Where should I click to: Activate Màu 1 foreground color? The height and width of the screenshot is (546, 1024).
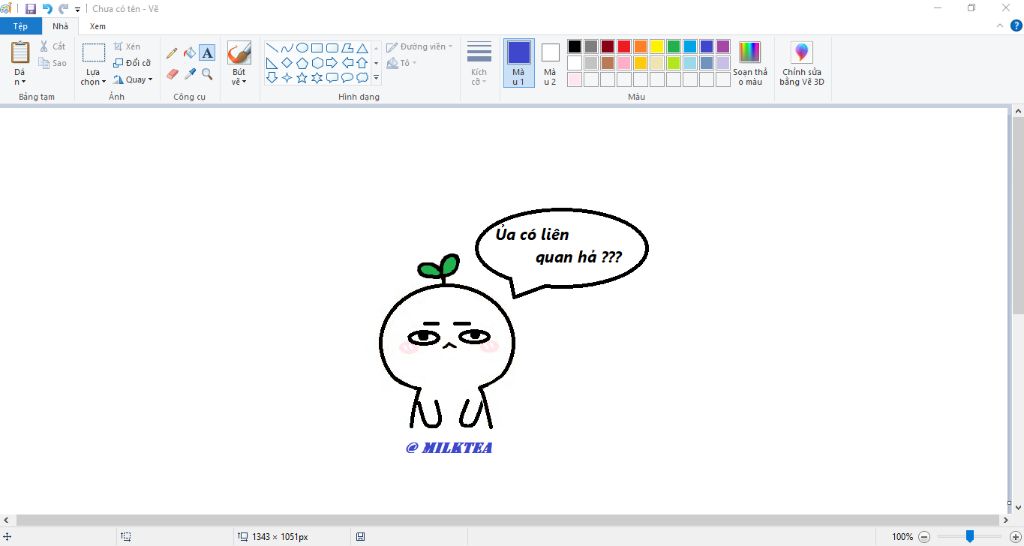click(519, 63)
